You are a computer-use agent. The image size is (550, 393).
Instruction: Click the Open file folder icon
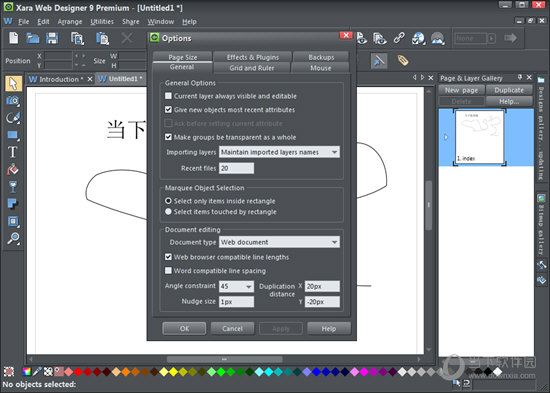tap(33, 38)
